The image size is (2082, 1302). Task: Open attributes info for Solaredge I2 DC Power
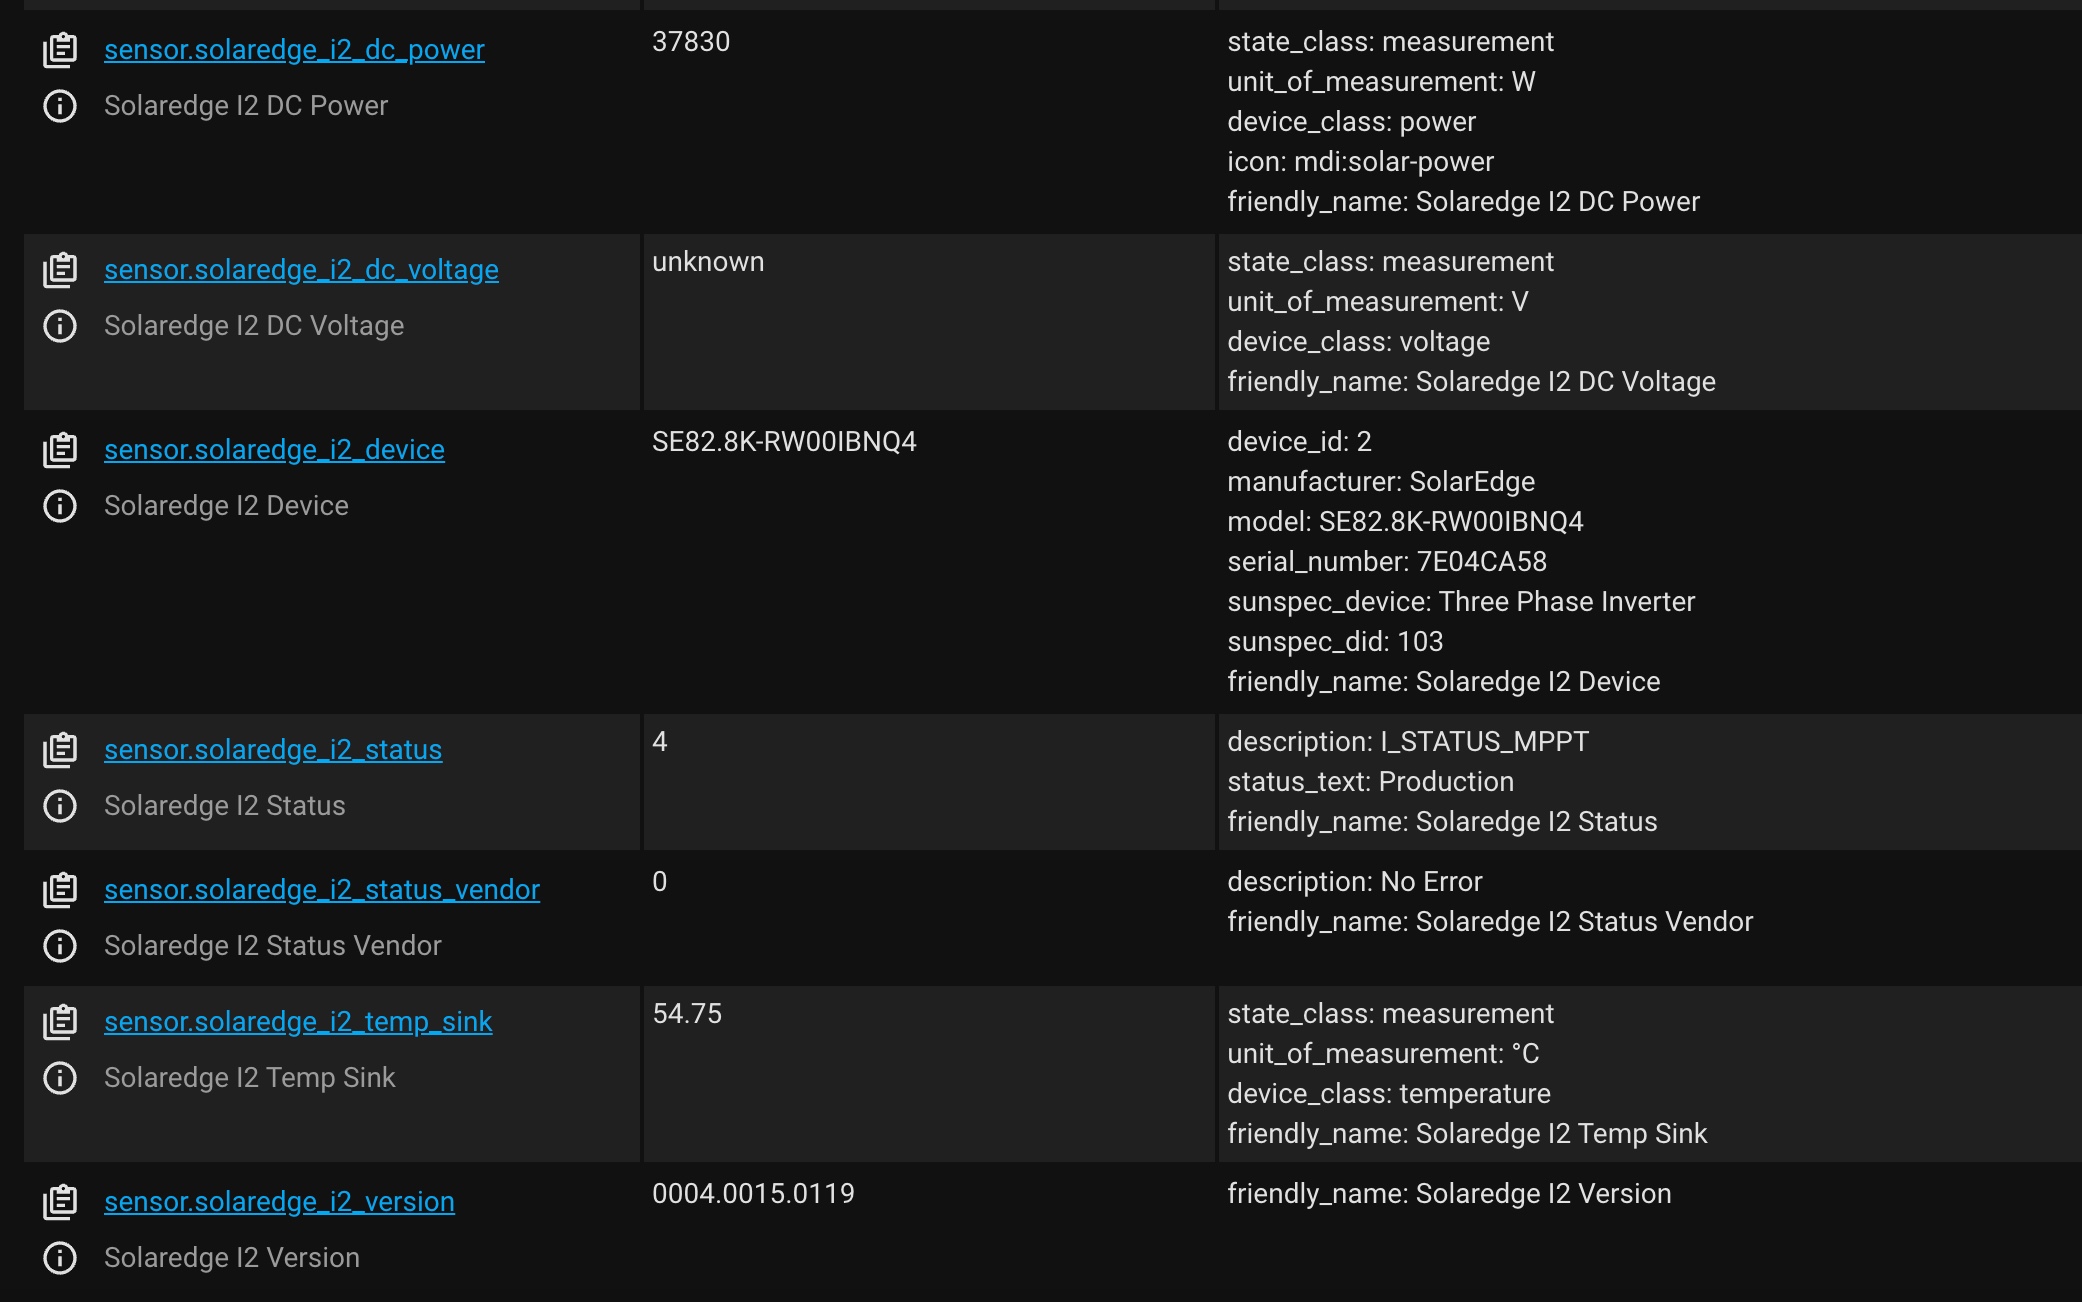(61, 105)
